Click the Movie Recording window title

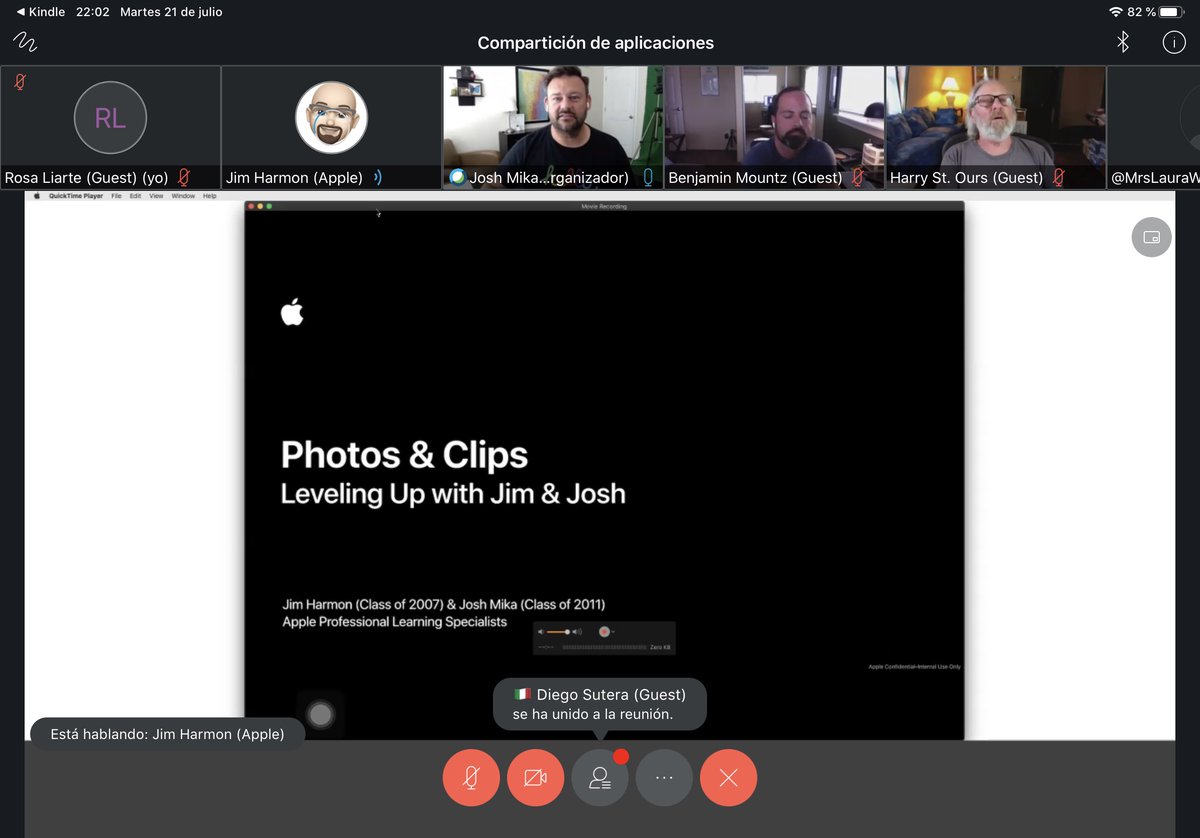click(x=604, y=206)
